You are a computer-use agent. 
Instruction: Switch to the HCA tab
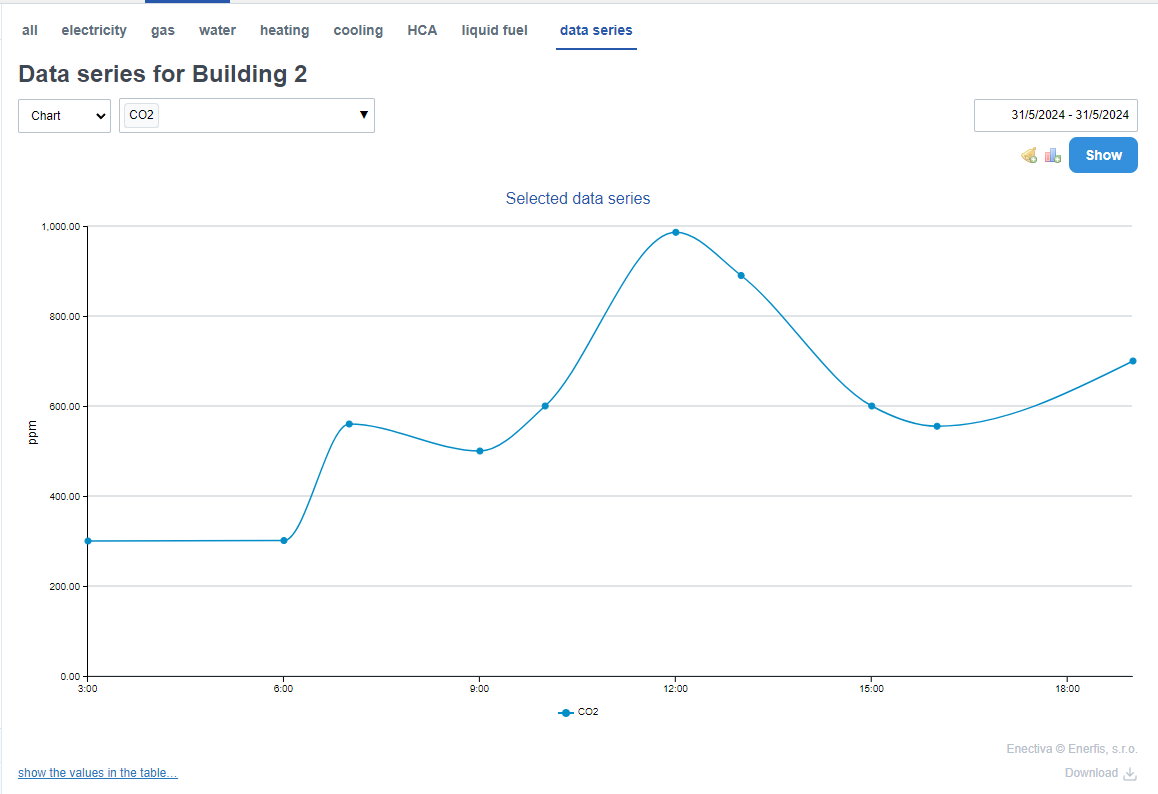coord(422,30)
